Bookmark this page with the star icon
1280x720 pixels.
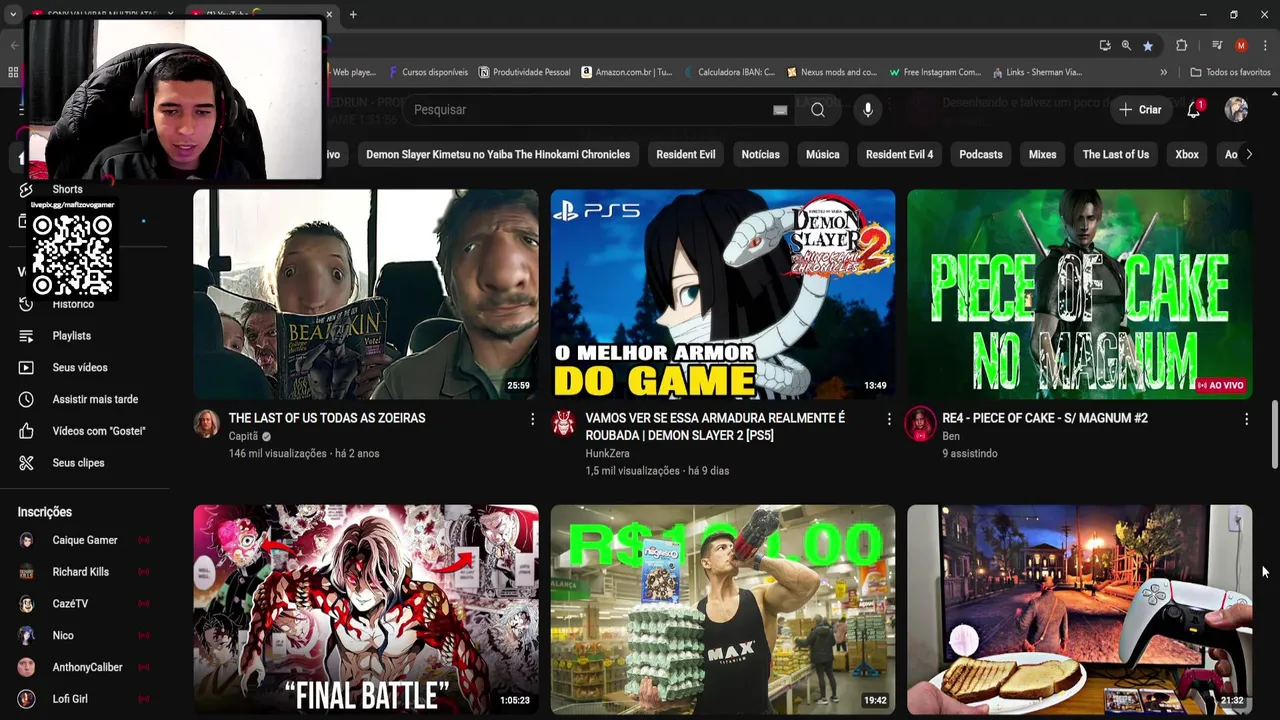(x=1148, y=45)
